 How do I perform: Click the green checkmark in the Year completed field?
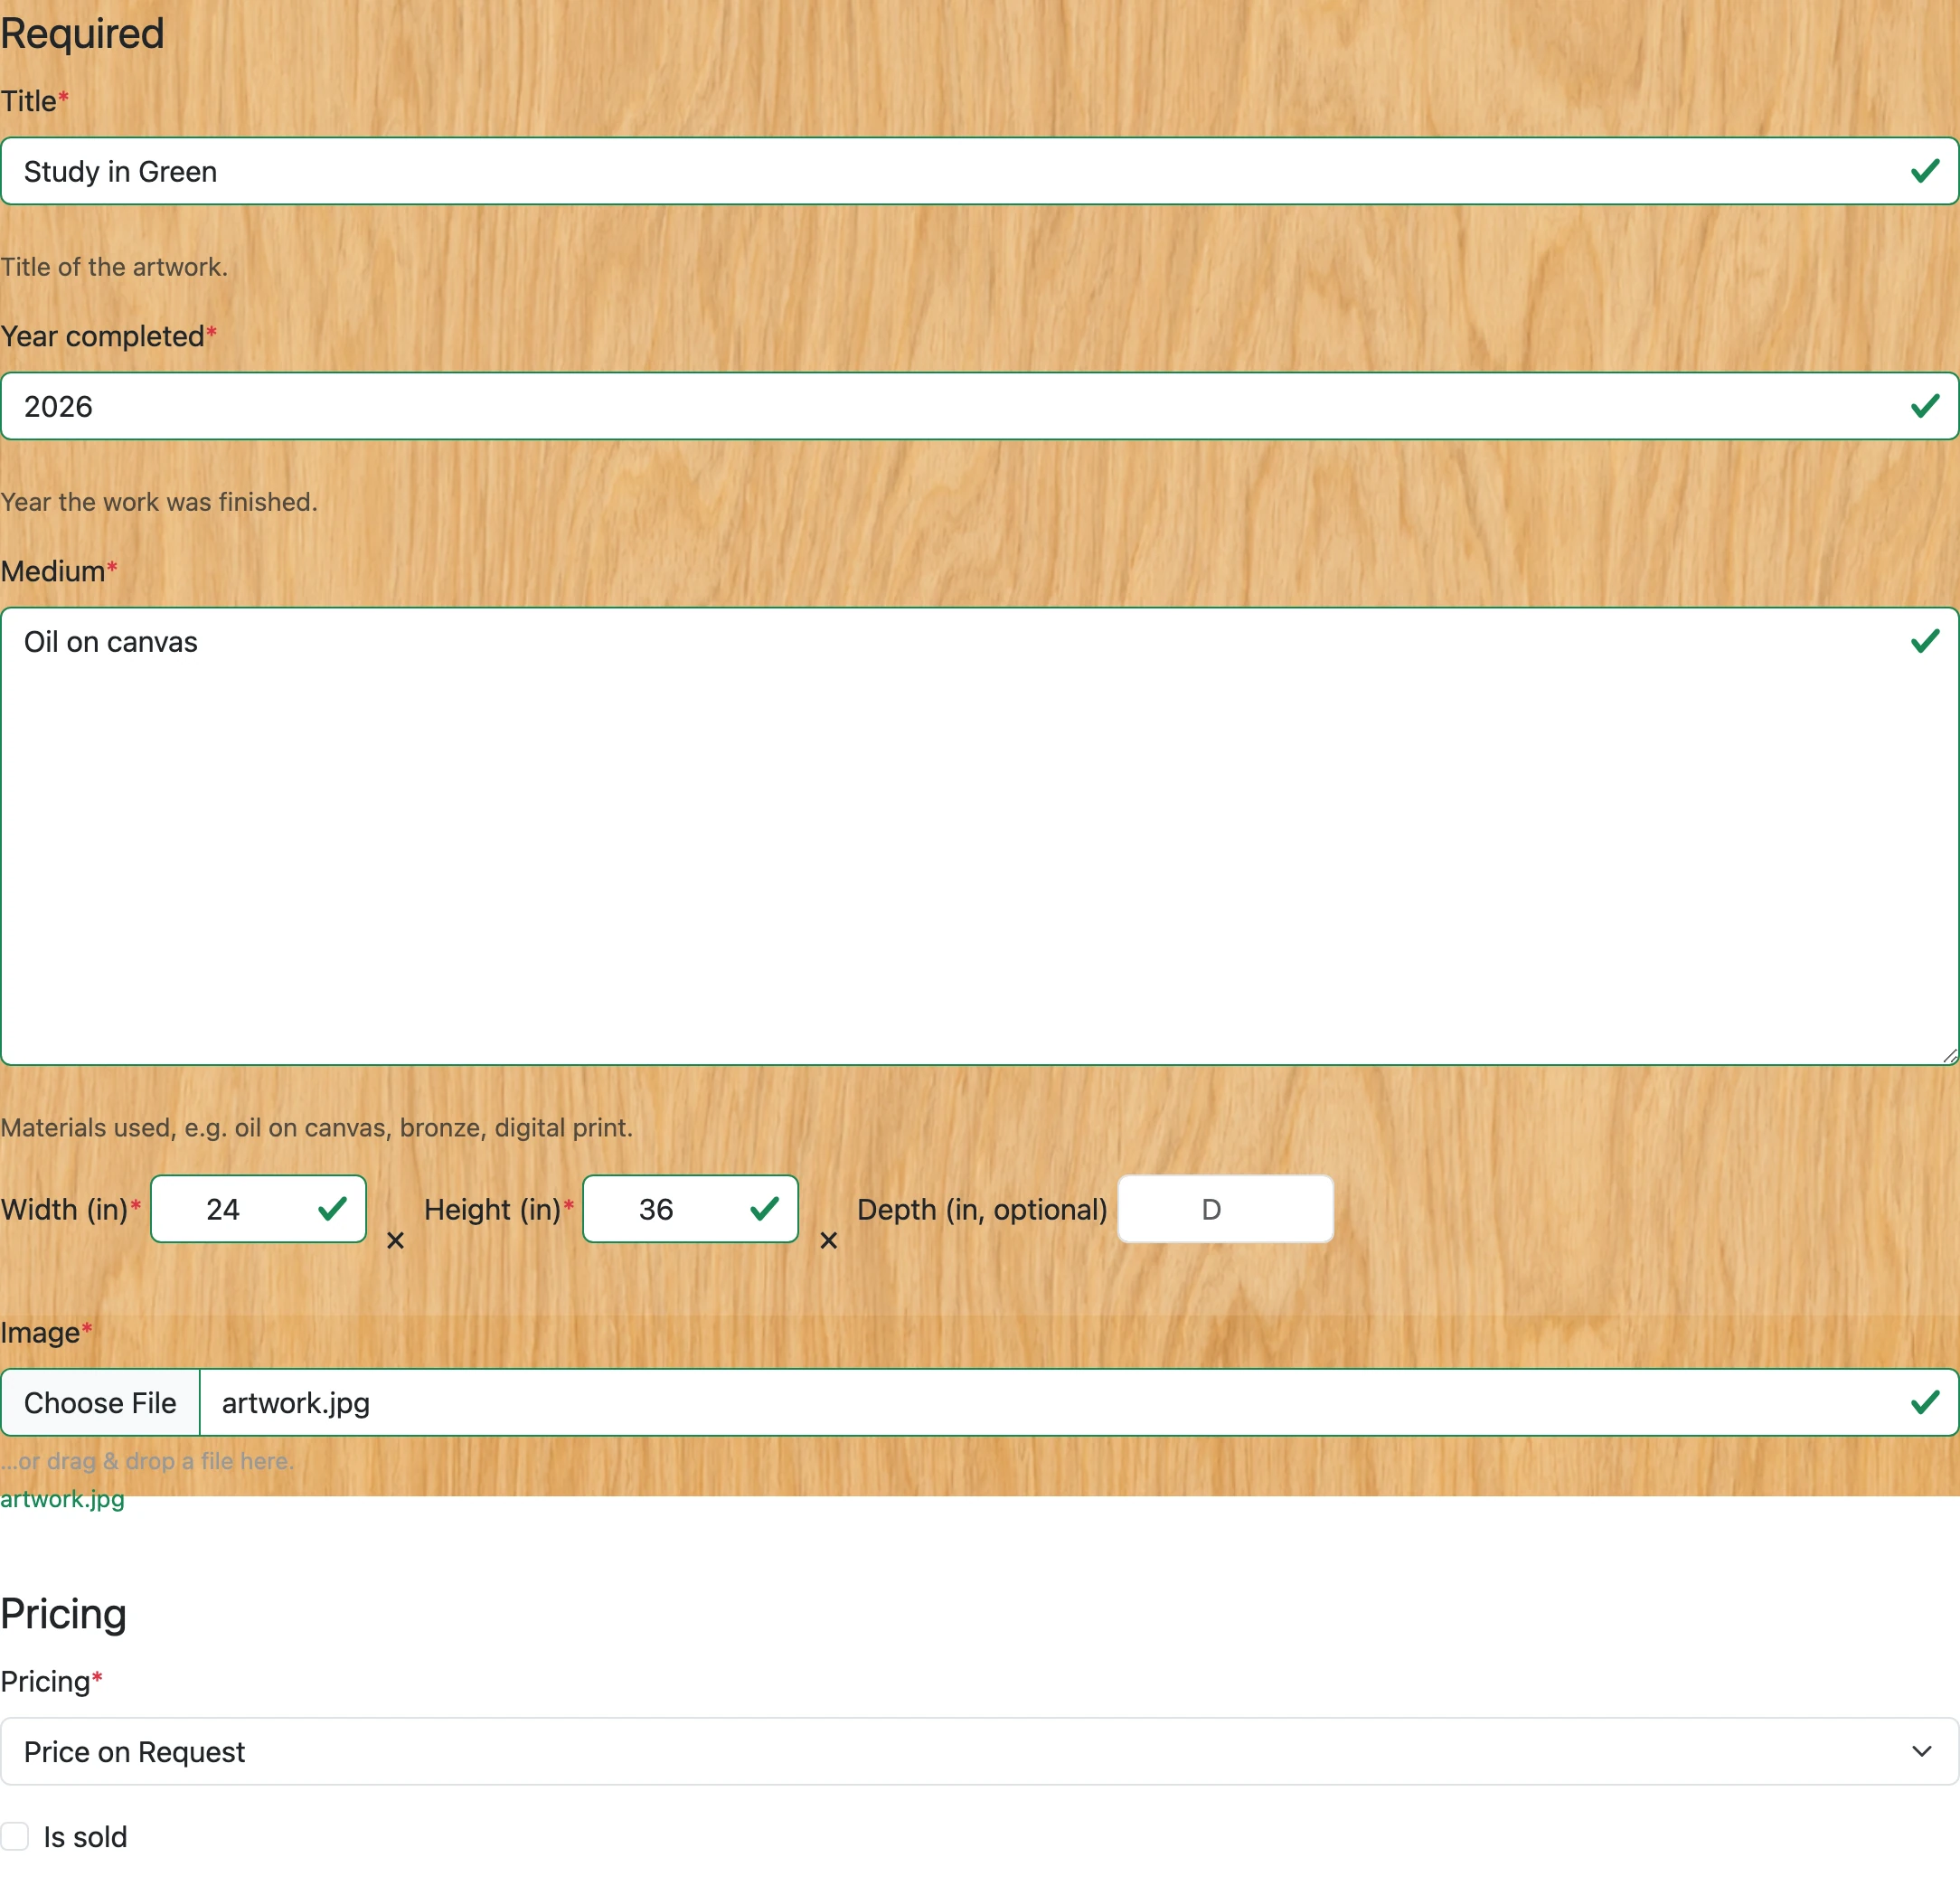point(1925,406)
